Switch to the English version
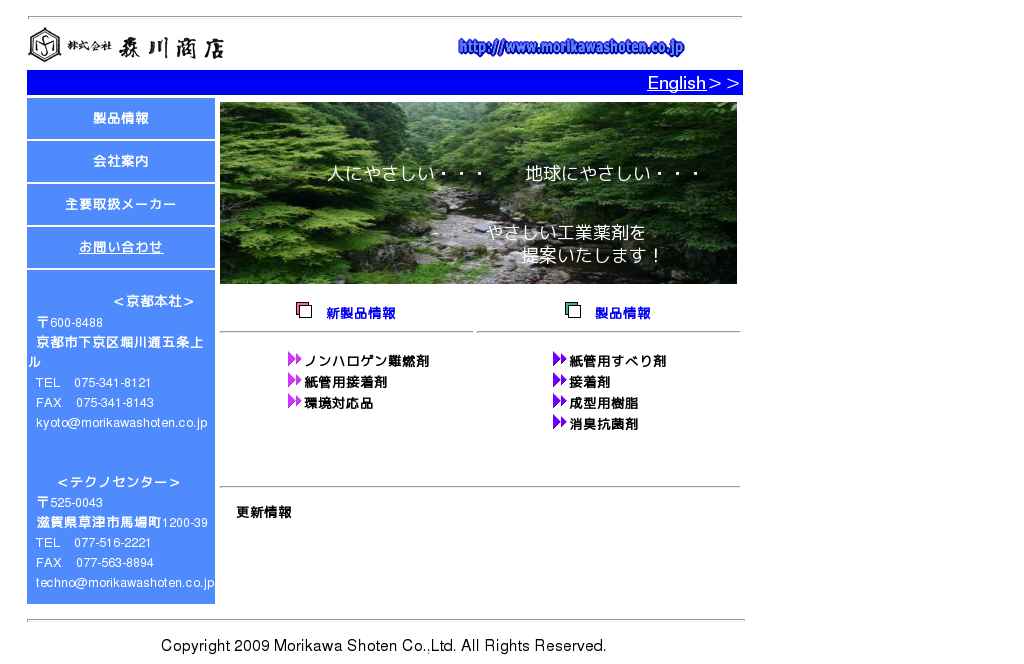 [677, 83]
